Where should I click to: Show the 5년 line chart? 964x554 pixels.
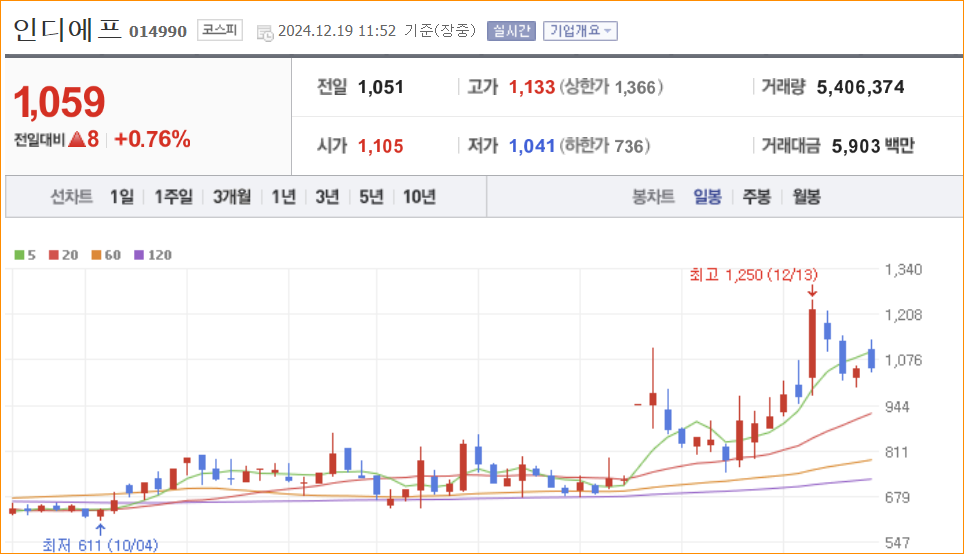pyautogui.click(x=371, y=197)
